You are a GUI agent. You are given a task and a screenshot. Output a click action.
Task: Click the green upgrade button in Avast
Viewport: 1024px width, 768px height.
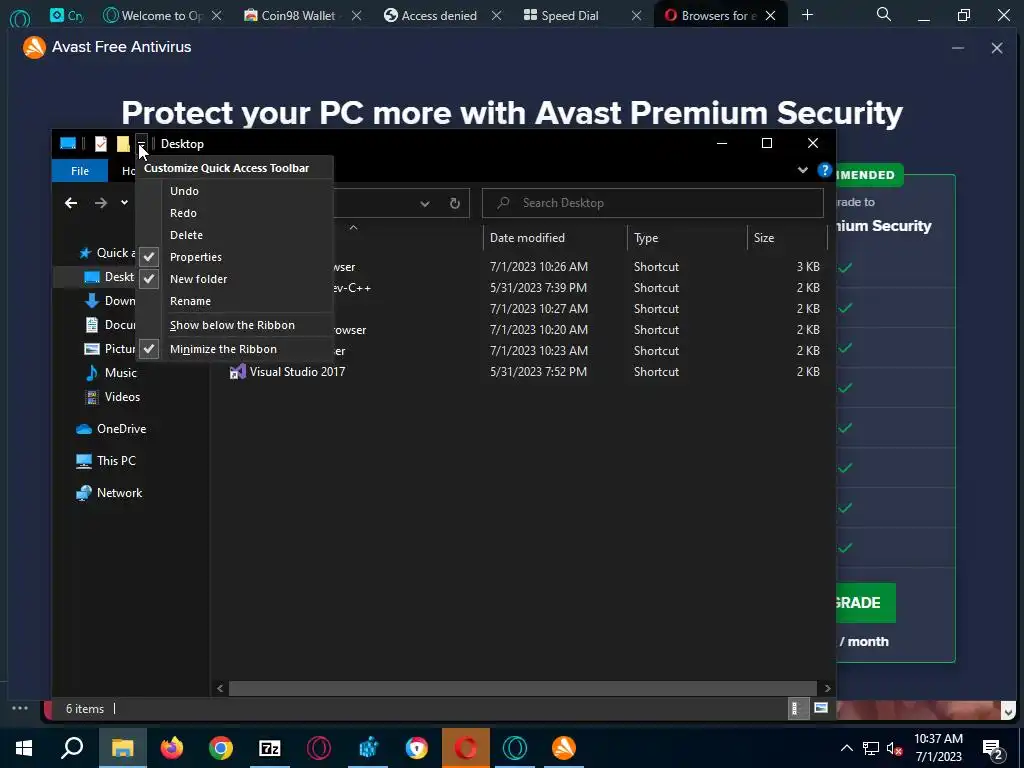(x=866, y=603)
